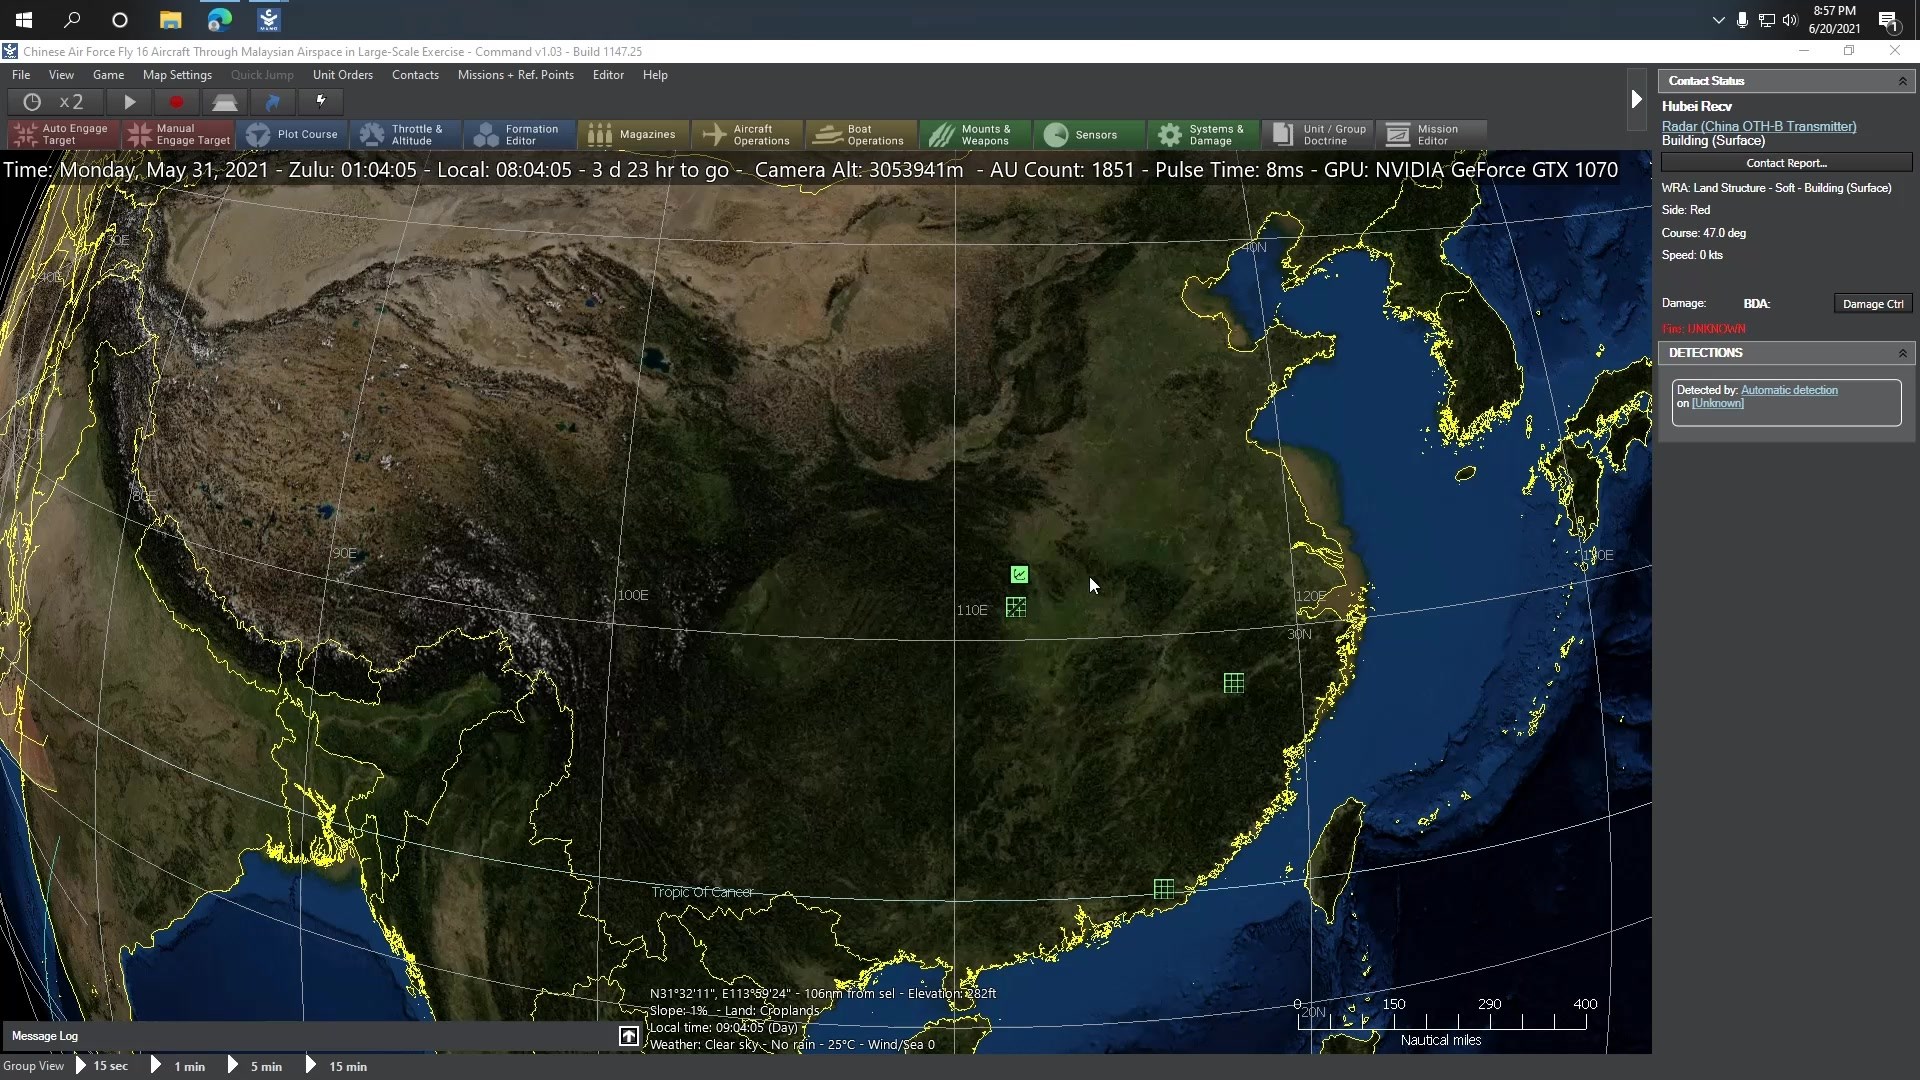The image size is (1920, 1080).
Task: Open Cortana from the taskbar
Action: 120,20
